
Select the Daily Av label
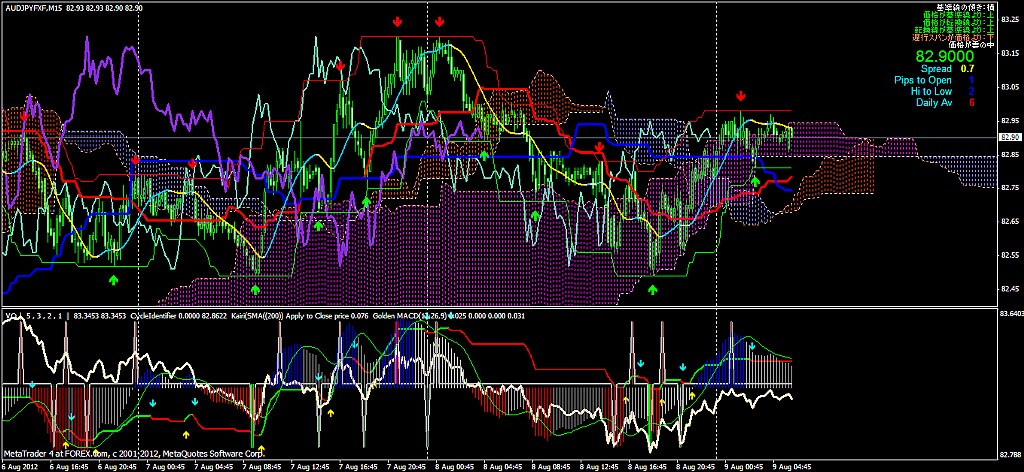931,102
